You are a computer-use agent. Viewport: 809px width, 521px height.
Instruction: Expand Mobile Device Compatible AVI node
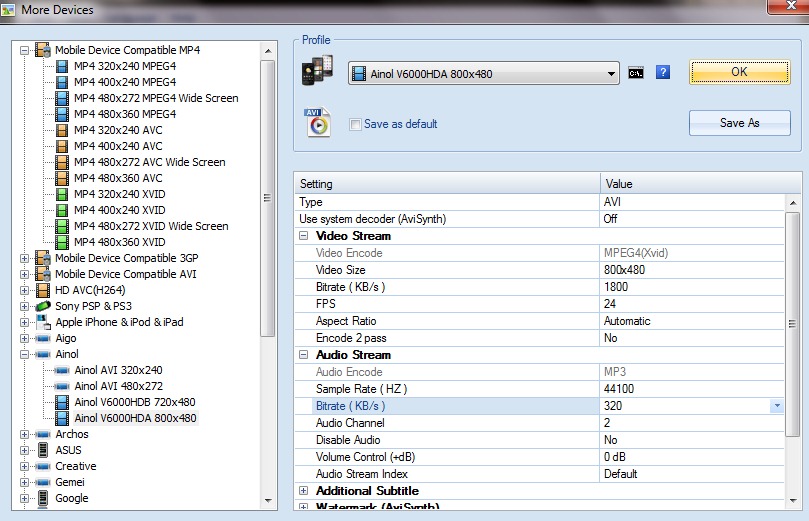[x=24, y=274]
